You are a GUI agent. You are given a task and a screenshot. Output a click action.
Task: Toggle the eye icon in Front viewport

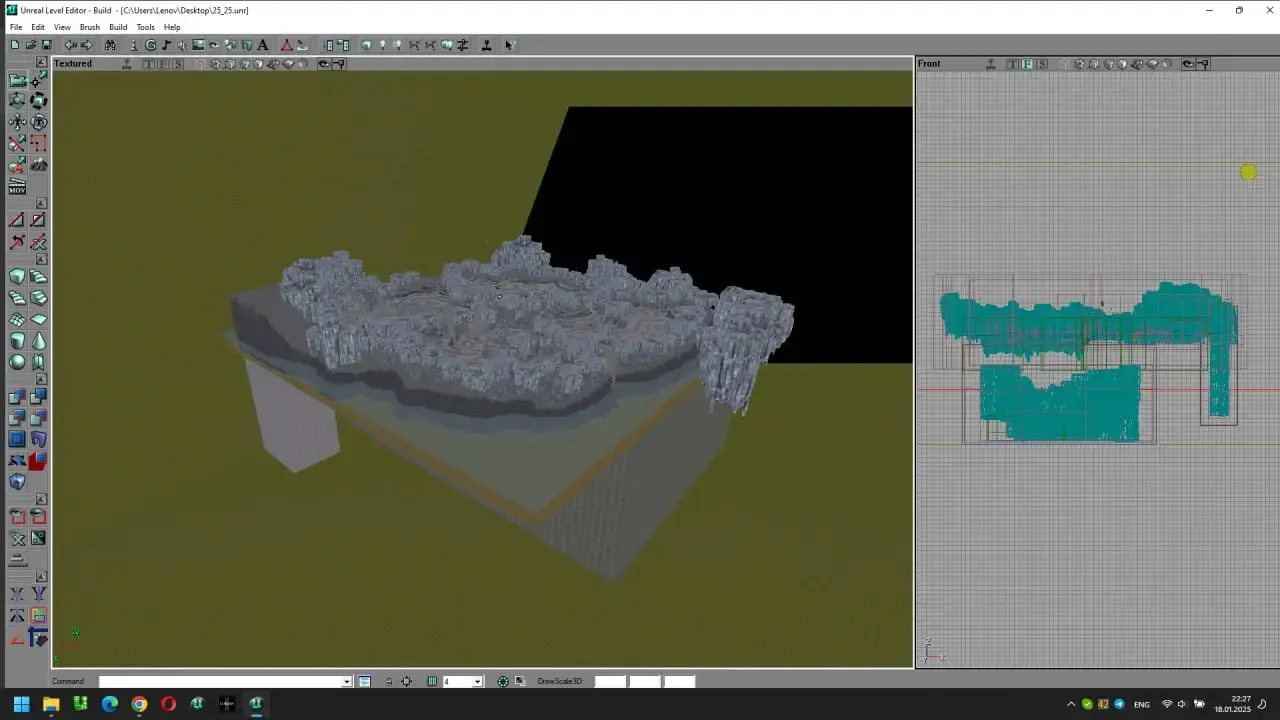[x=1188, y=64]
